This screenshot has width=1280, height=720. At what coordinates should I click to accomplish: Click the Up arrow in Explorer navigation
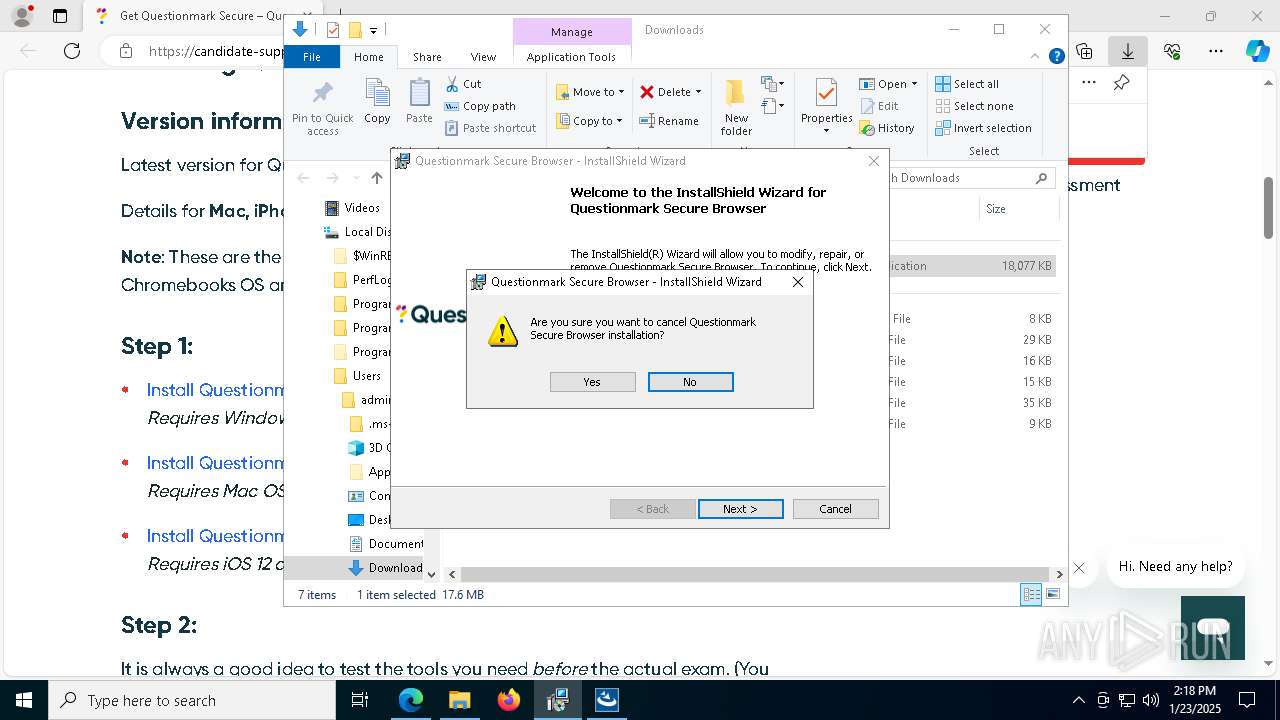376,178
